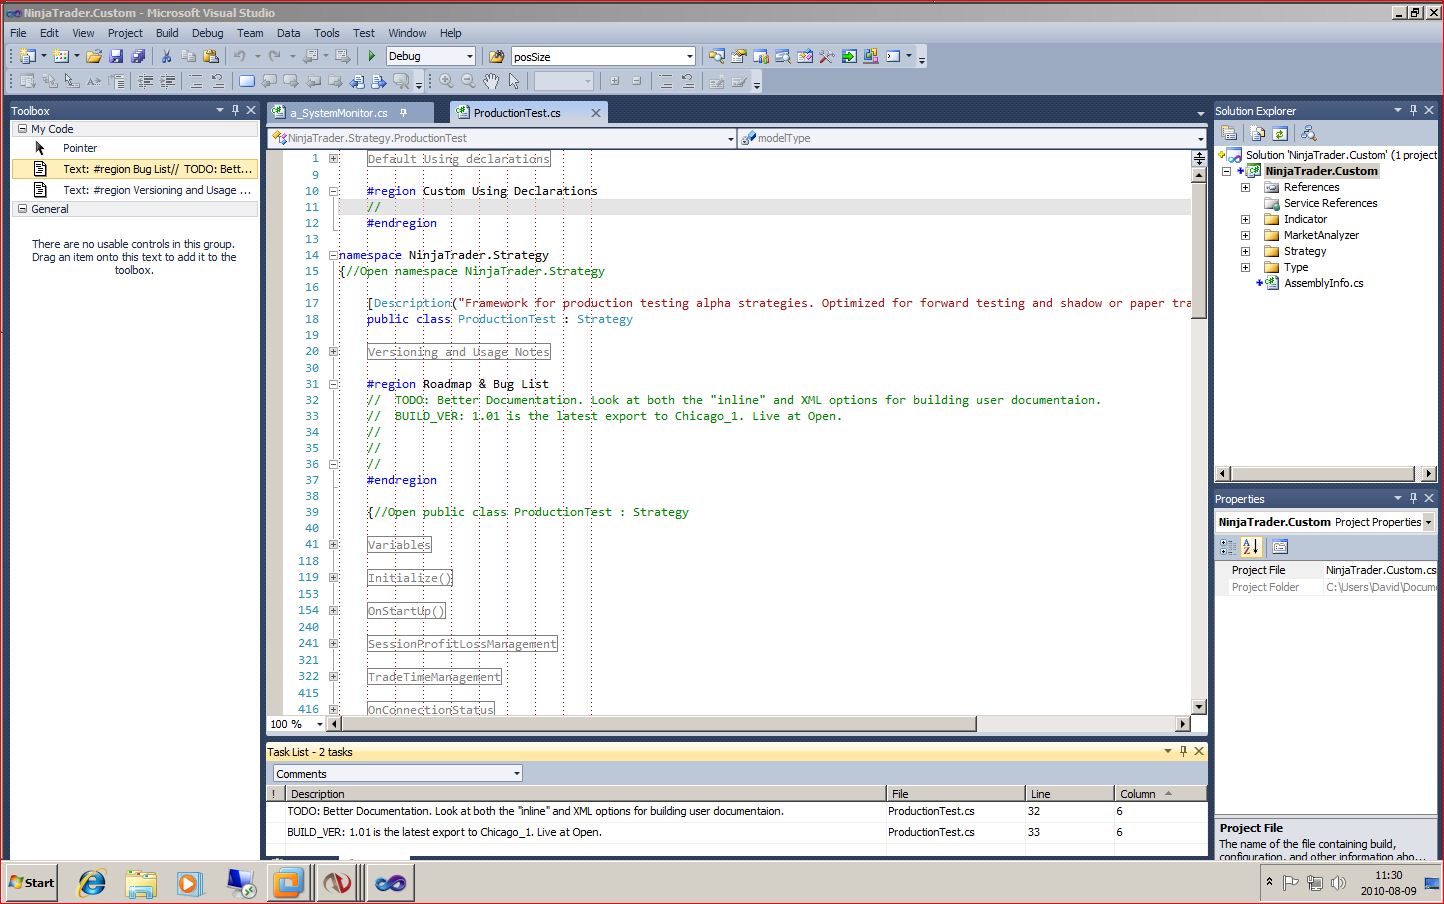The width and height of the screenshot is (1444, 904).
Task: Open Windows Explorer from the taskbar
Action: click(x=141, y=883)
